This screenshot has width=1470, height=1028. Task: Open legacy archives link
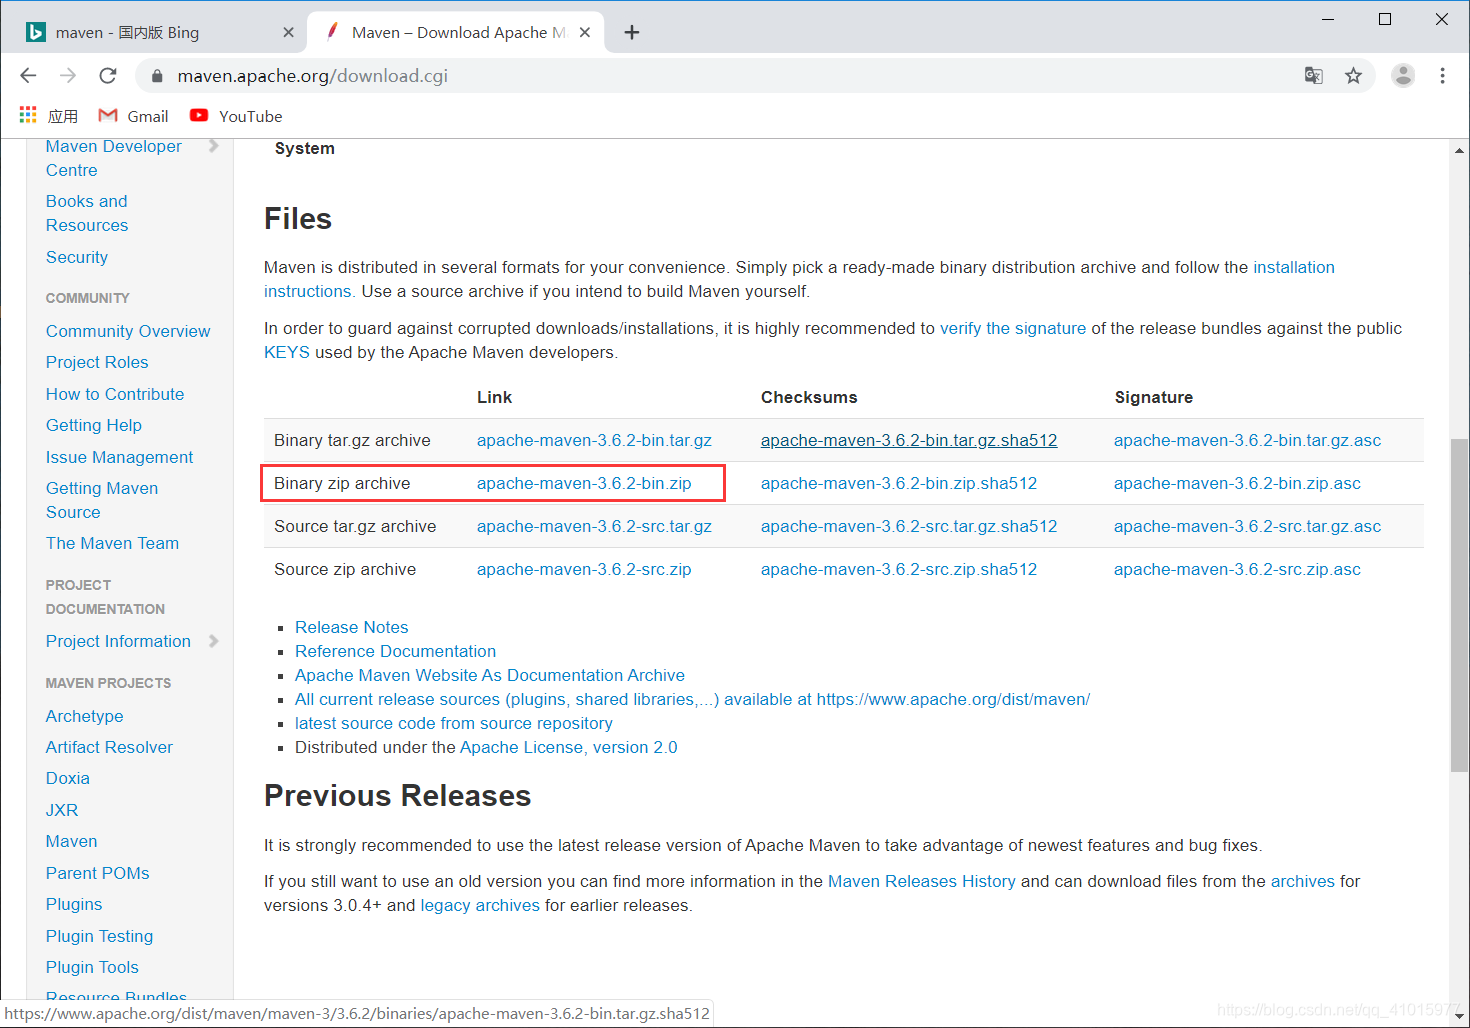pos(480,905)
